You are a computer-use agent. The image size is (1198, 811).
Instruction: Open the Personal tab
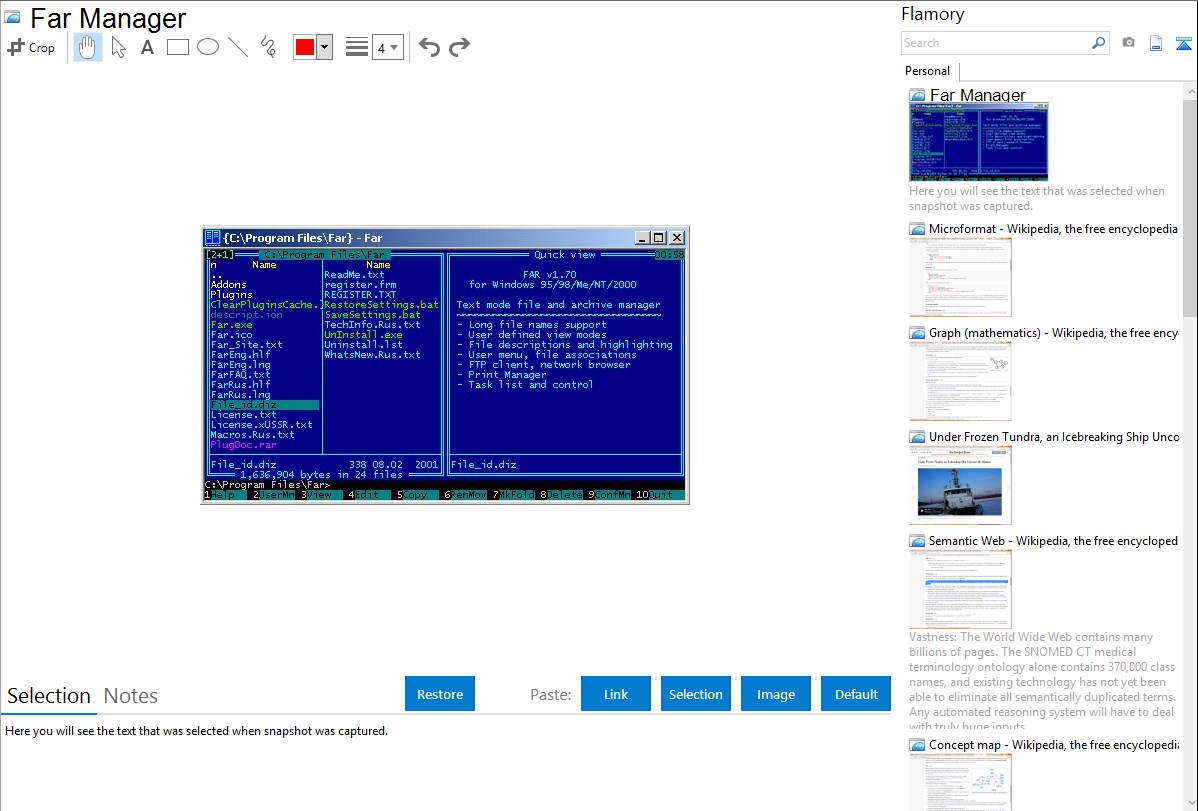pos(927,71)
